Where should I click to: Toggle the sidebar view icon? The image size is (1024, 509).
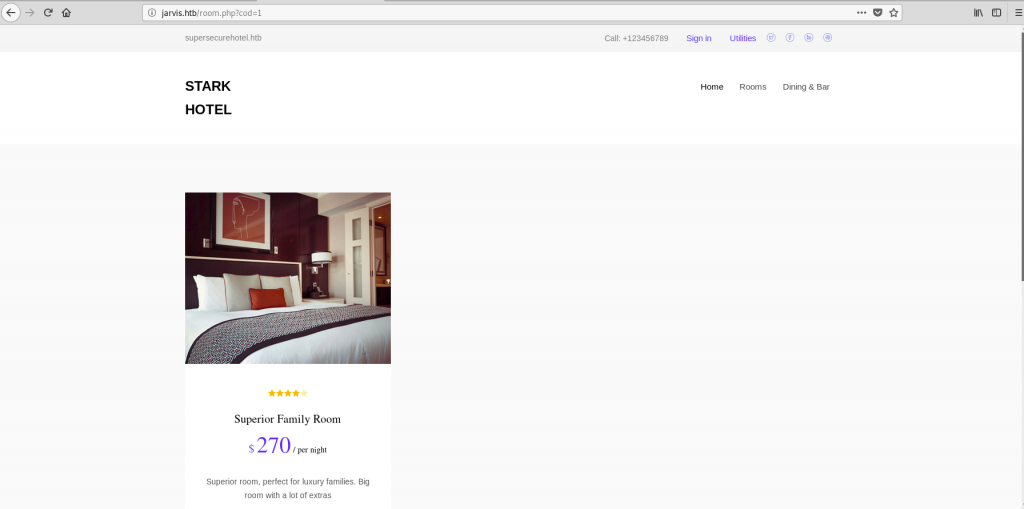click(x=997, y=12)
